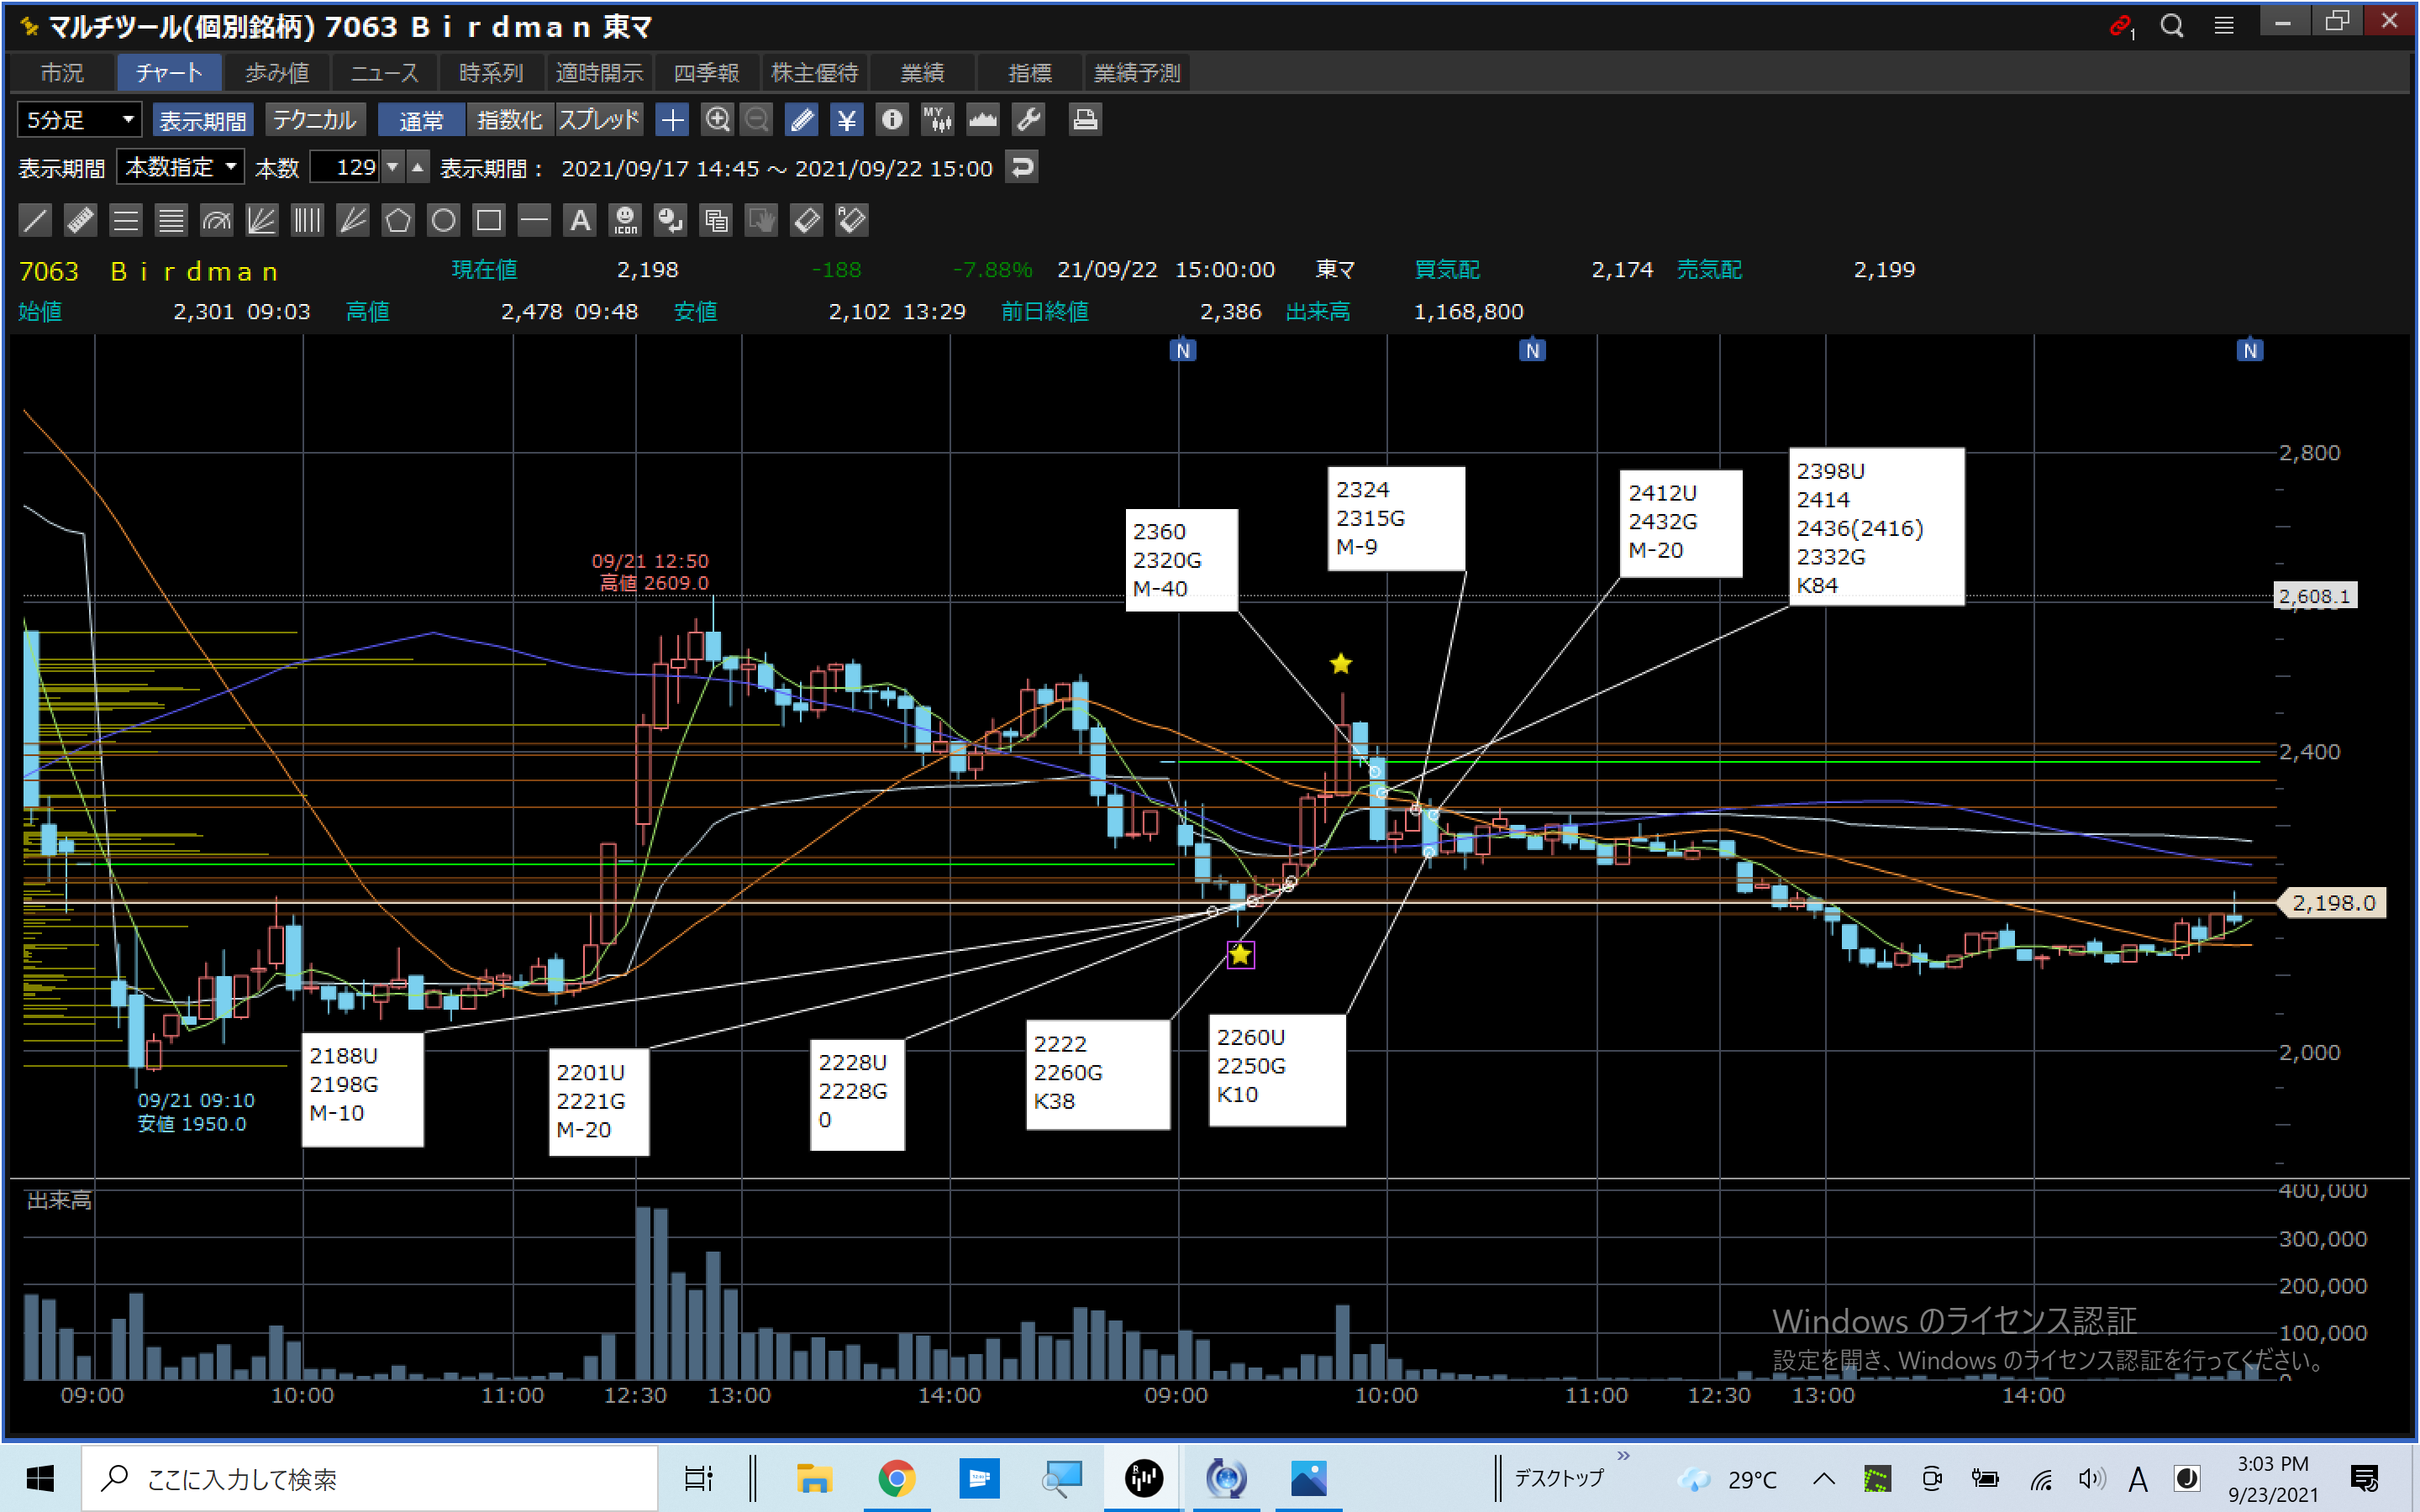This screenshot has height=1512, width=2420.
Task: Open the 5分足 timeframe dropdown
Action: [x=80, y=120]
